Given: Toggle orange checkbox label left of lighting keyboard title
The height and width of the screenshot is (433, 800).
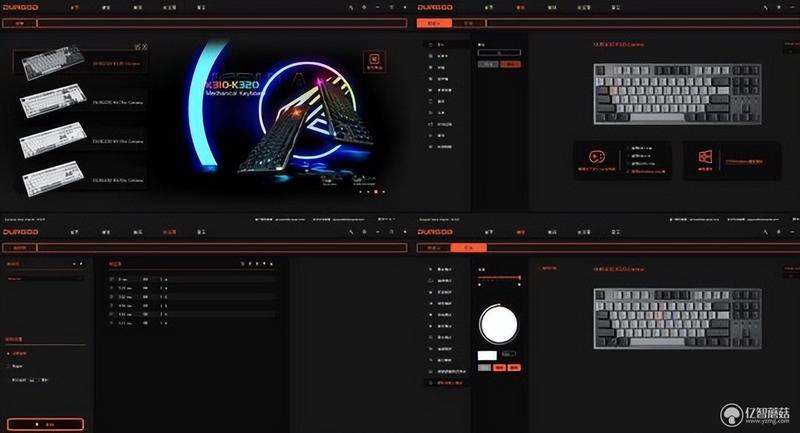Looking at the screenshot, I should coord(547,268).
